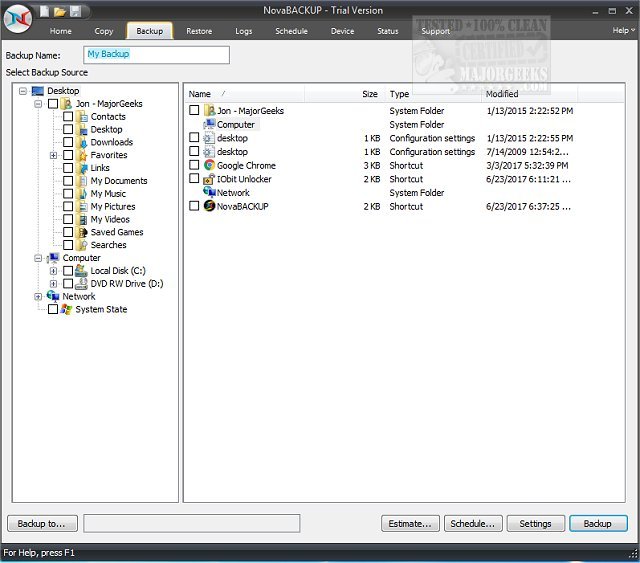Check the System State checkbox
The image size is (640, 563).
(x=53, y=309)
